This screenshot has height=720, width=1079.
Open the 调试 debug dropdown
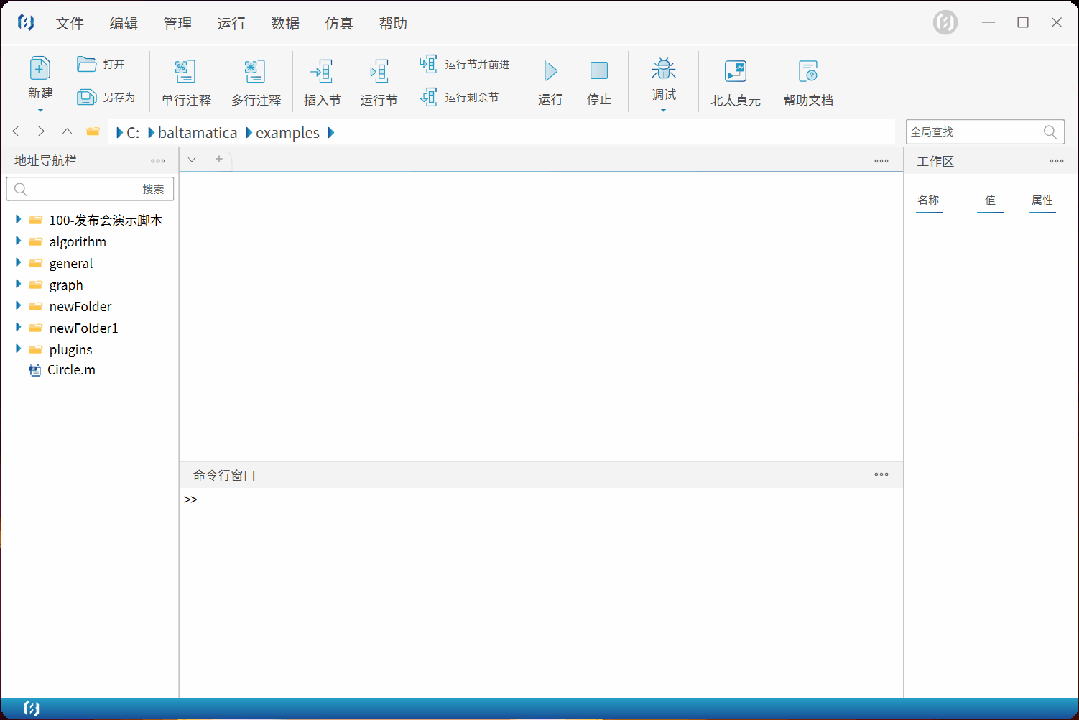(664, 80)
